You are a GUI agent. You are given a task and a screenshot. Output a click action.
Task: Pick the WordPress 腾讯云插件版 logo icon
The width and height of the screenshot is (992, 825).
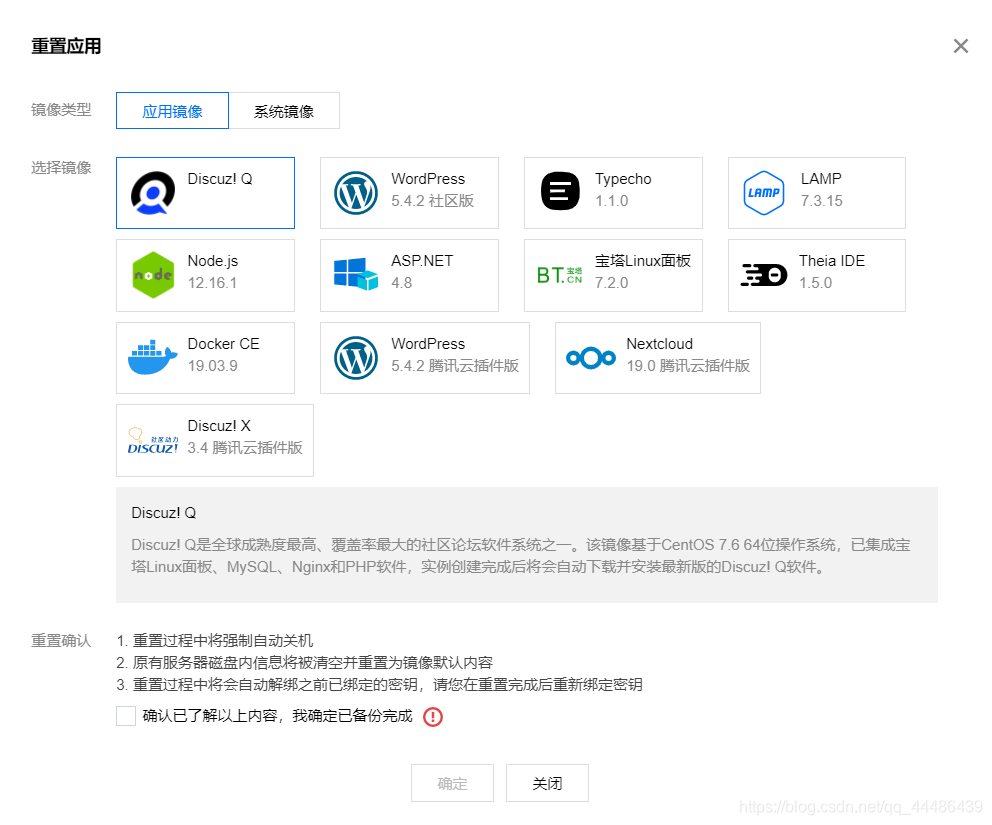click(356, 358)
